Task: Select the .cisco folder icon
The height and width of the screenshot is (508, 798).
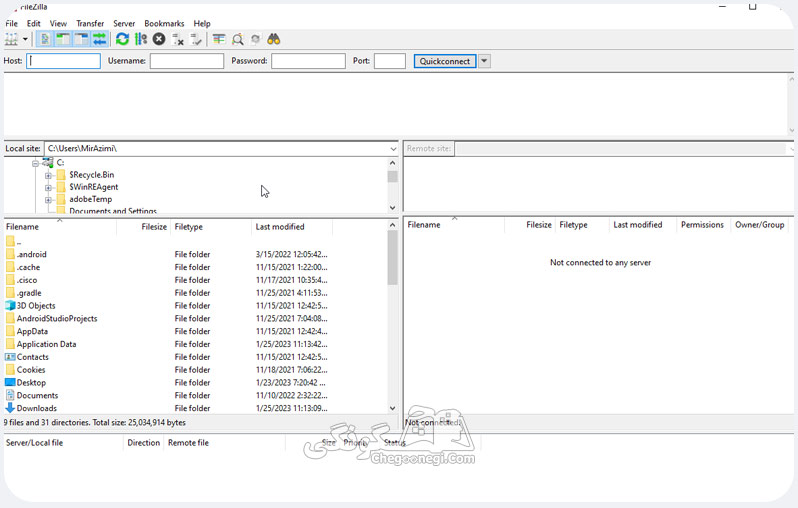Action: pyautogui.click(x=10, y=279)
